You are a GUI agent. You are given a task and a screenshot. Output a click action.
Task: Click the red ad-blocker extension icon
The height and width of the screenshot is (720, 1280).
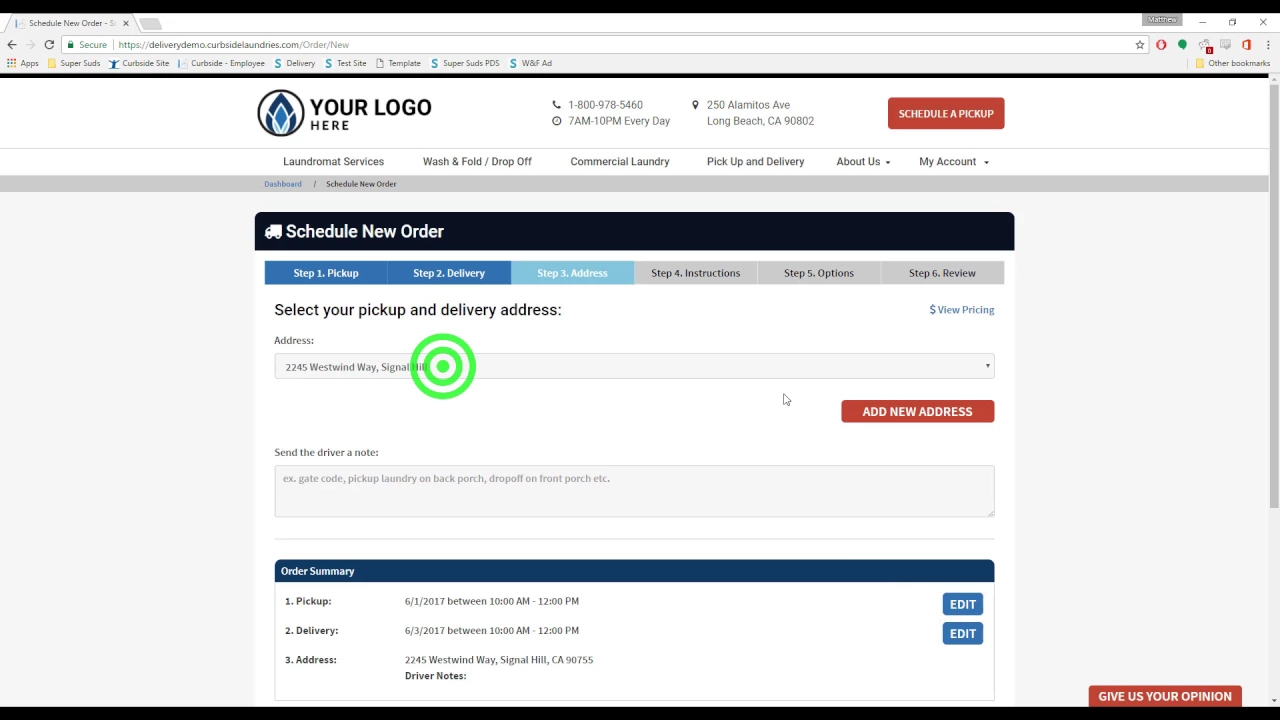1161,44
